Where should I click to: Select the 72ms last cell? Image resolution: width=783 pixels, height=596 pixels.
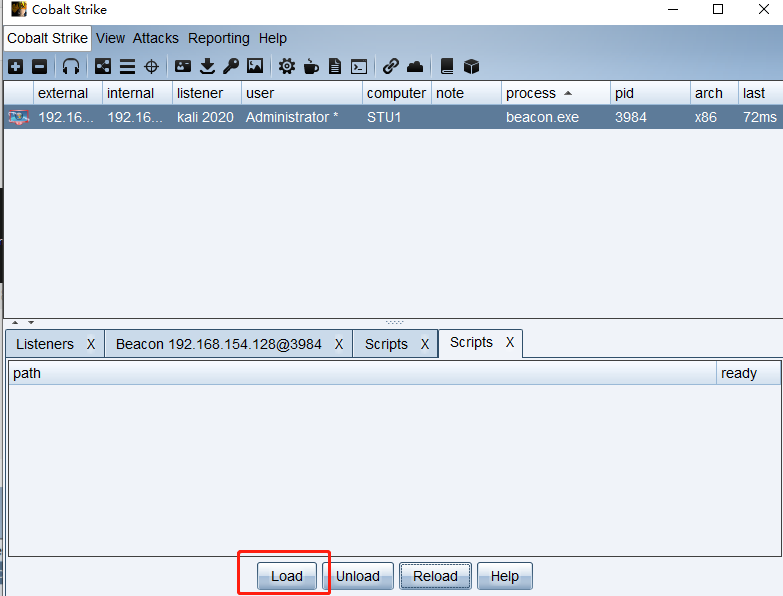761,117
